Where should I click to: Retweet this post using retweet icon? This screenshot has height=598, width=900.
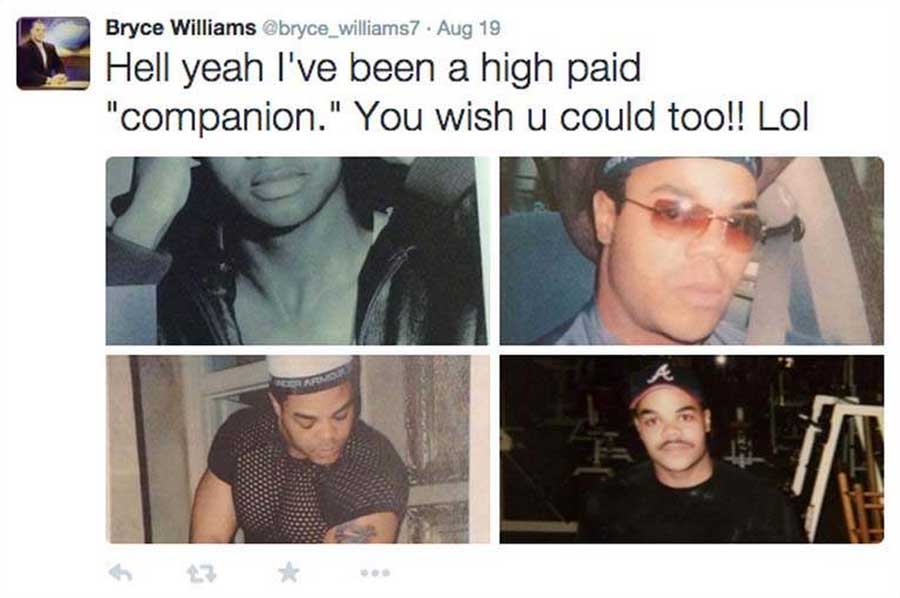pyautogui.click(x=201, y=573)
